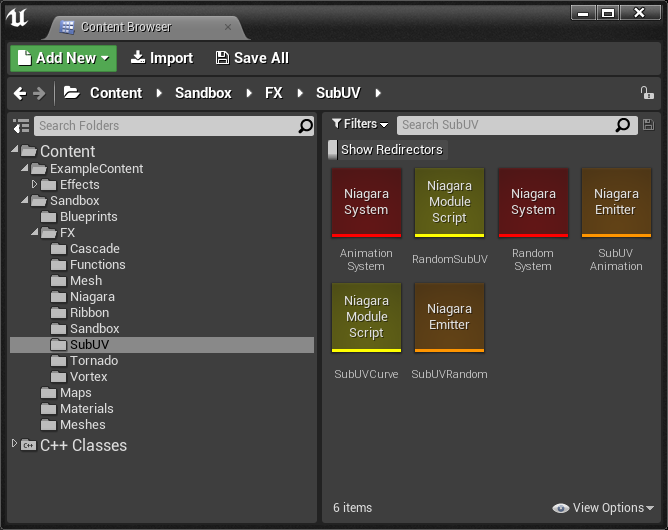Click the magnifier in Search SubUV
668x530 pixels.
(x=622, y=125)
